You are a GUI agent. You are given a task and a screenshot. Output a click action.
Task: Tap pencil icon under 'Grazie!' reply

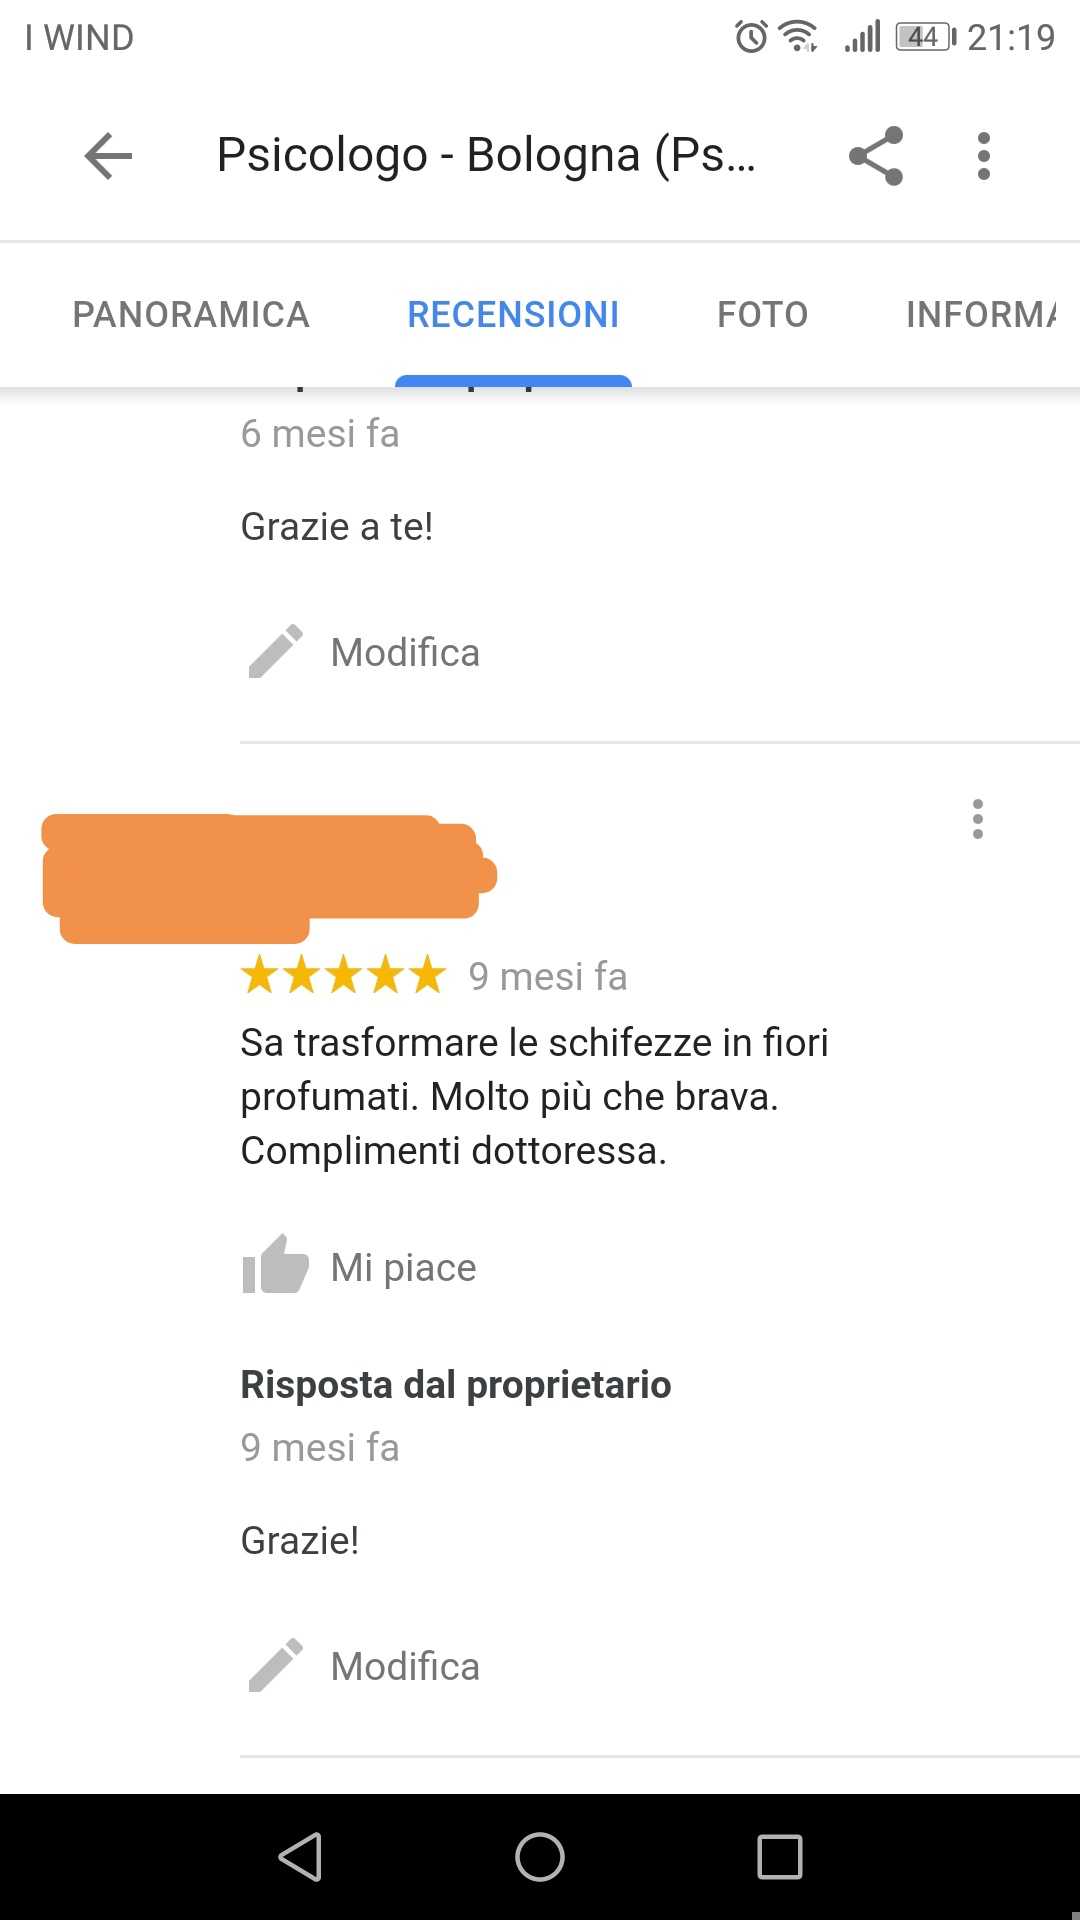pos(275,1665)
